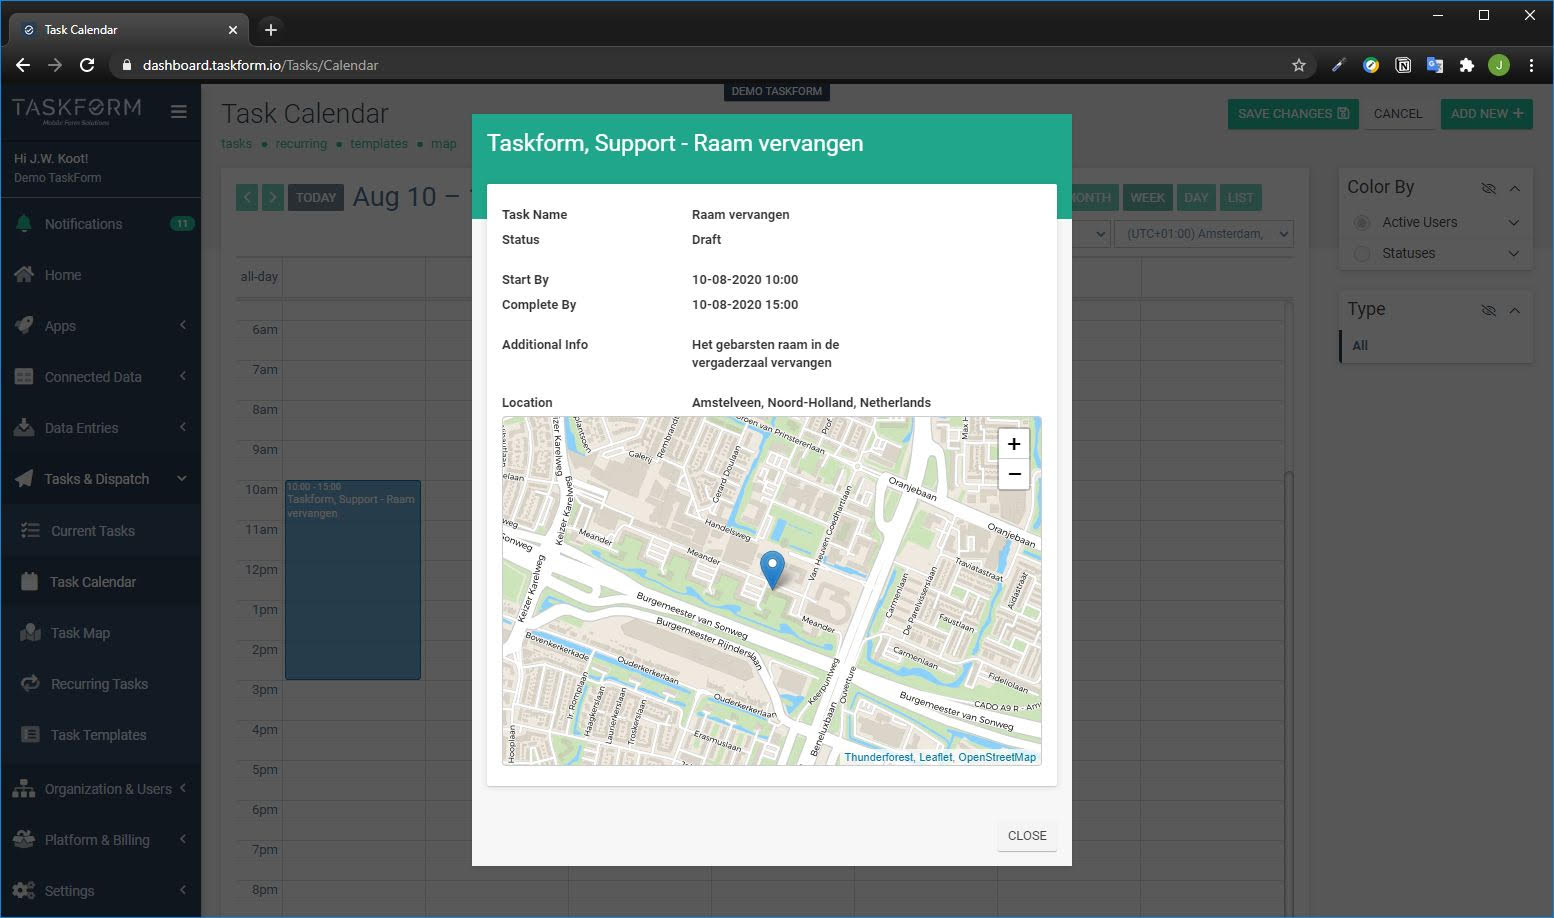The height and width of the screenshot is (918, 1554).
Task: Click the Organization & Users hierarchy icon
Action: (x=24, y=788)
